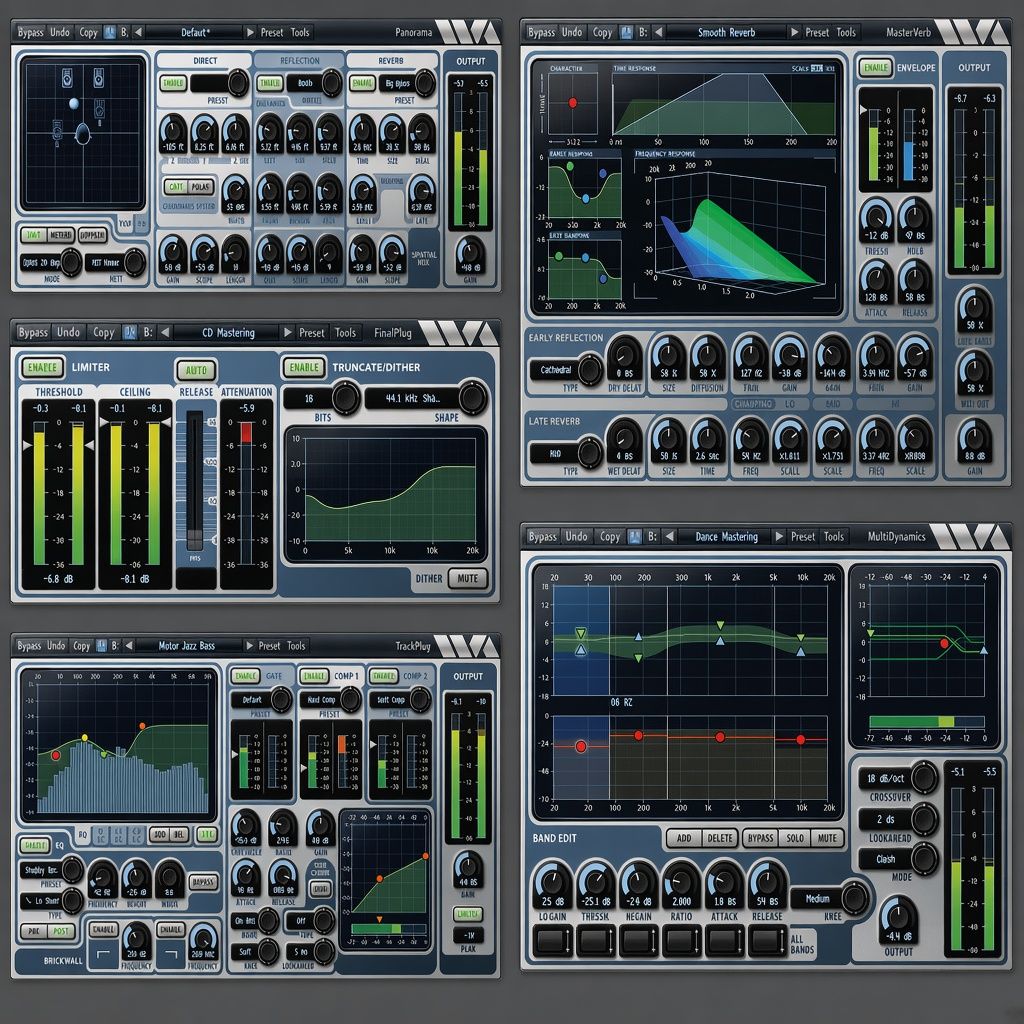Image resolution: width=1024 pixels, height=1024 pixels.
Task: Go to previous preset in FinalPlug
Action: point(165,332)
